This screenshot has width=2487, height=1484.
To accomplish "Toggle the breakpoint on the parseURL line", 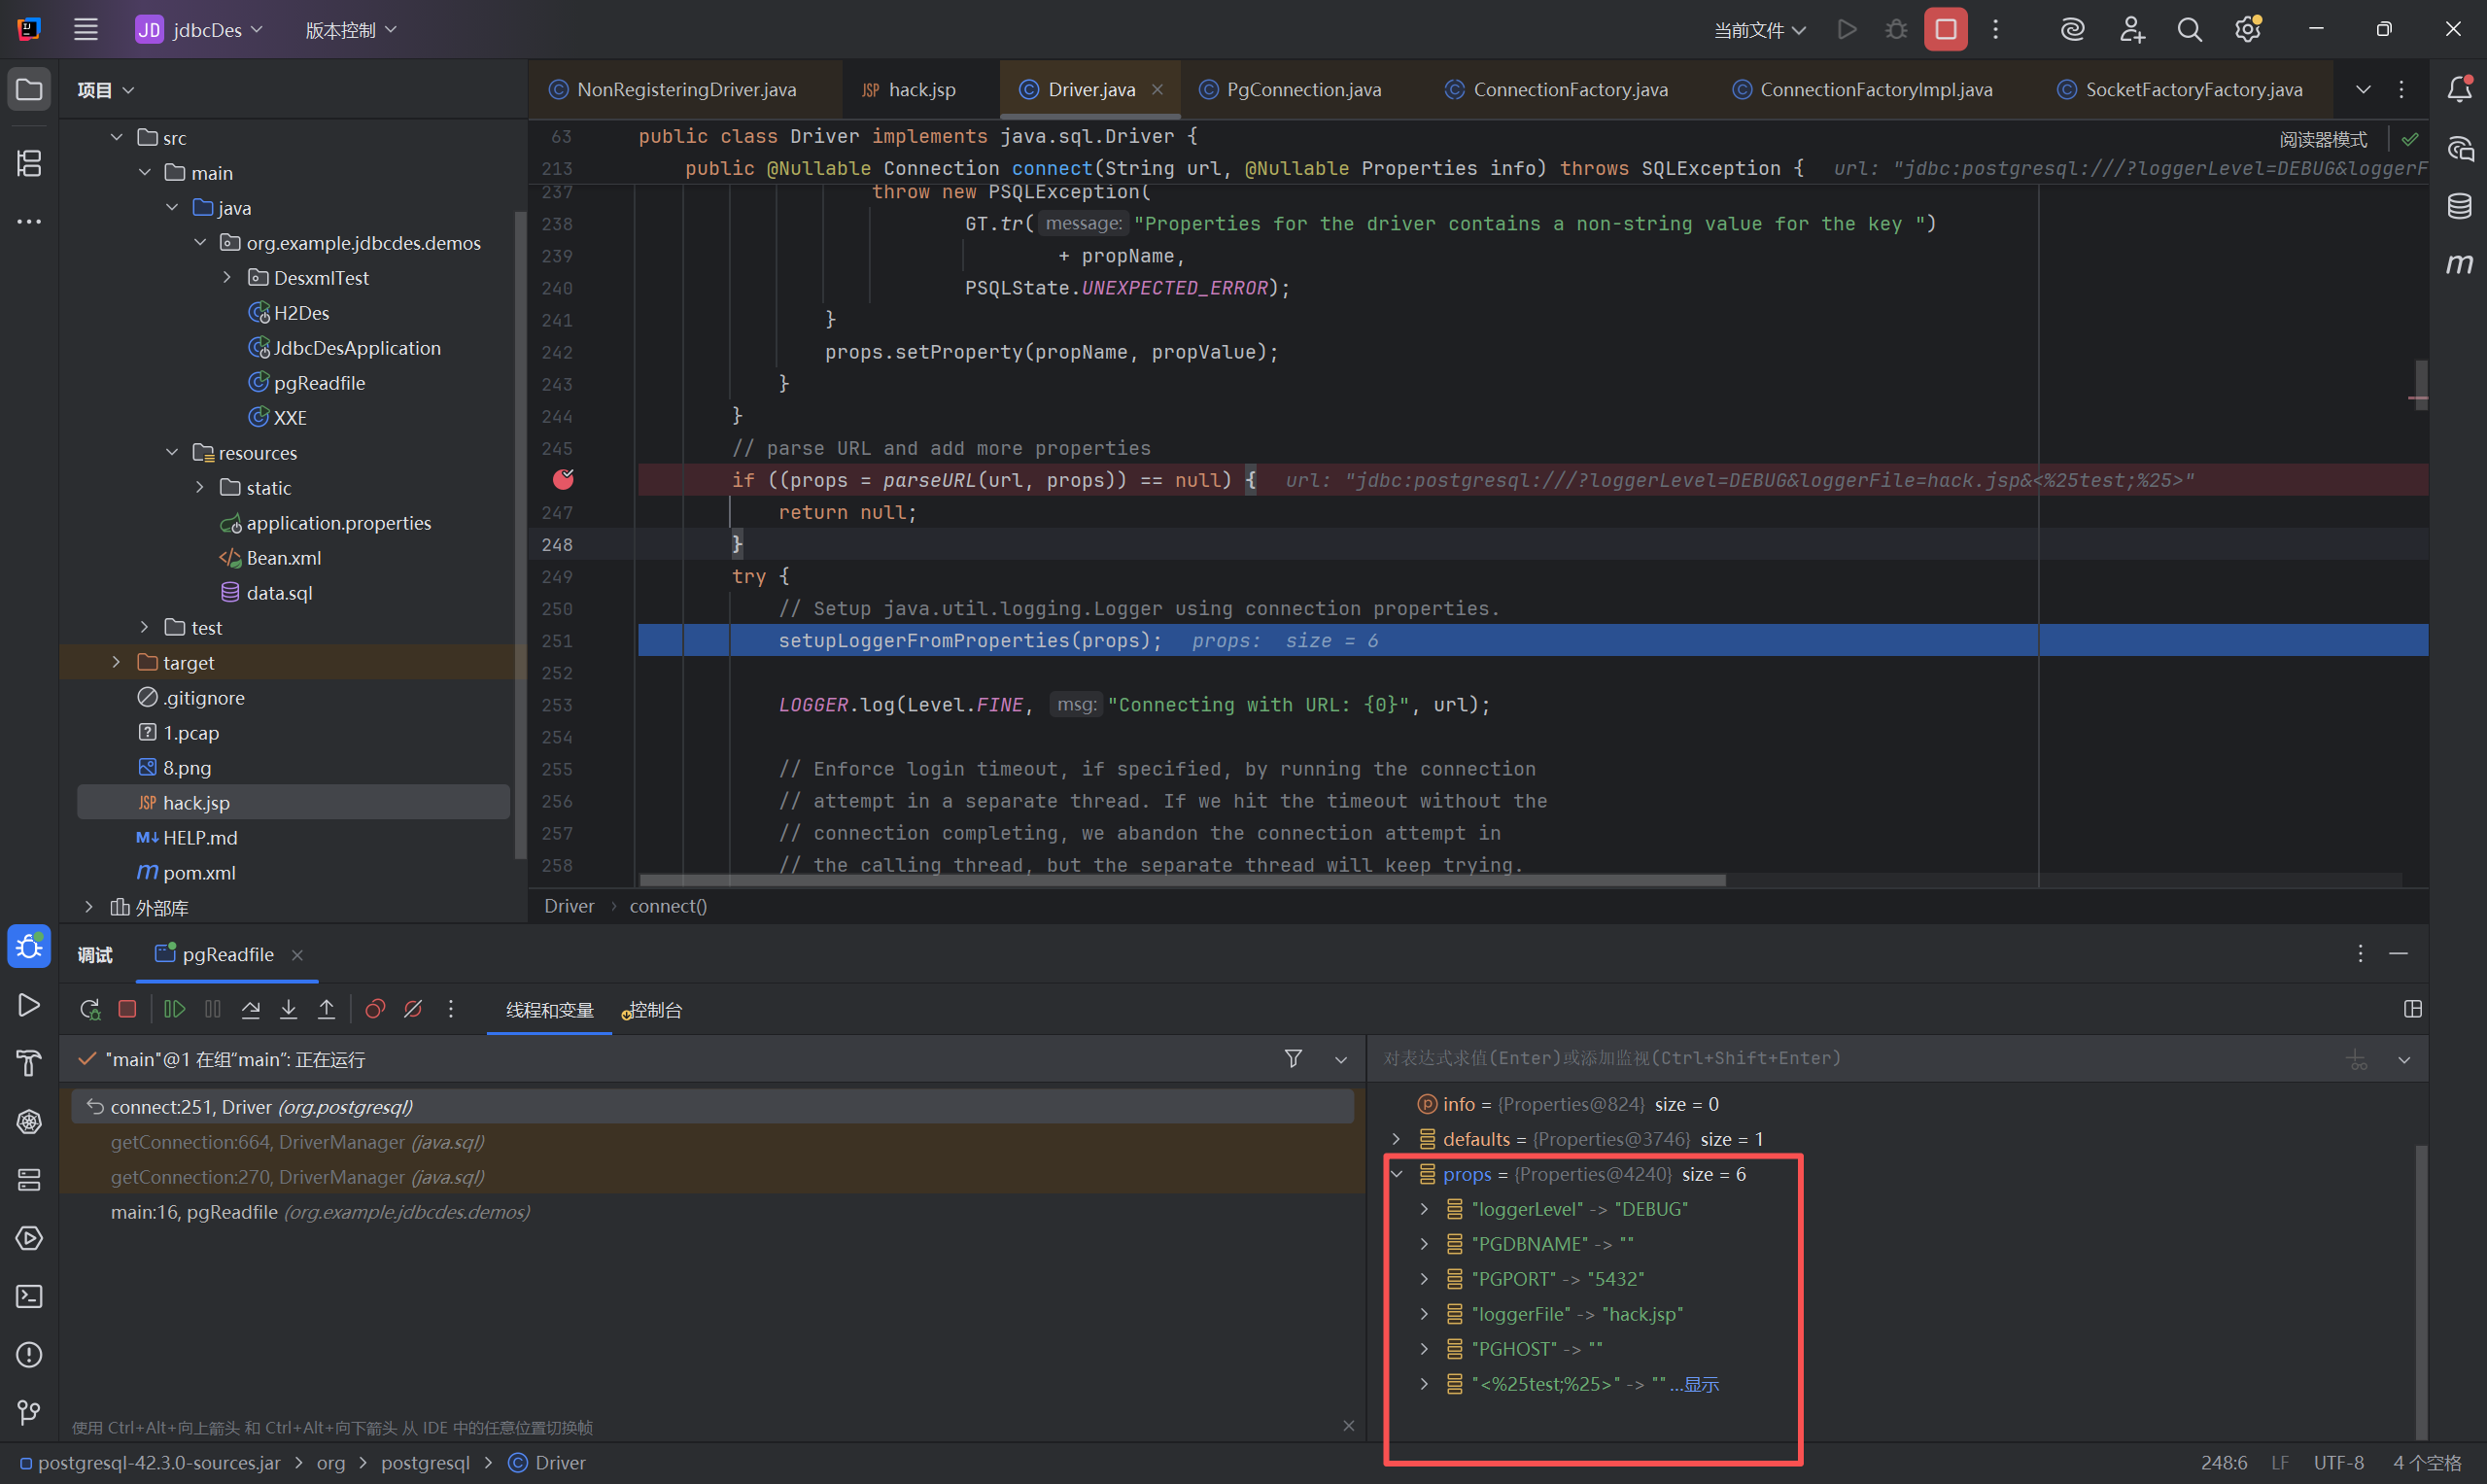I will [x=563, y=480].
